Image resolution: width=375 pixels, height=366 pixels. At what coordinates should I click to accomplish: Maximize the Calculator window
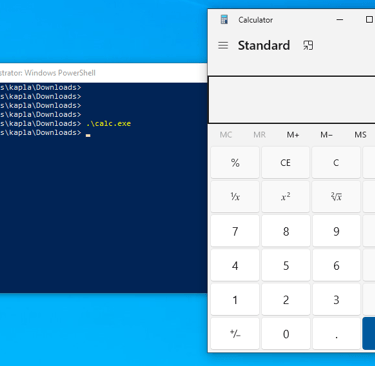(x=369, y=20)
